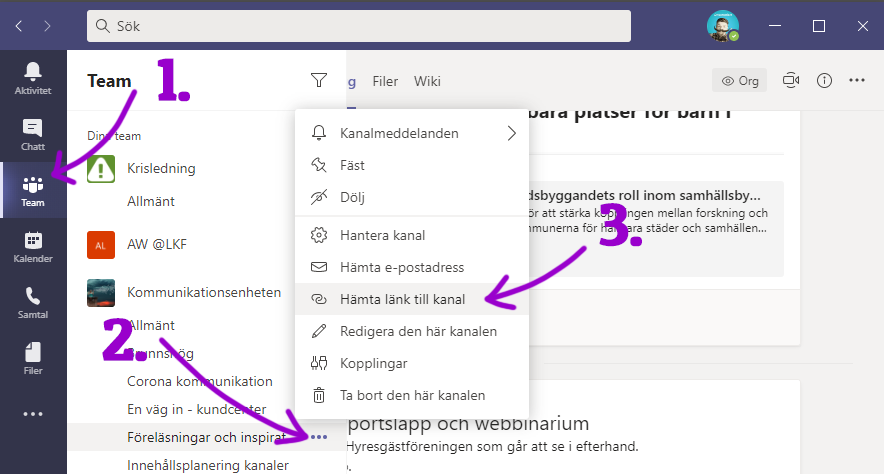
Task: Click the Org visibility button
Action: pos(740,81)
